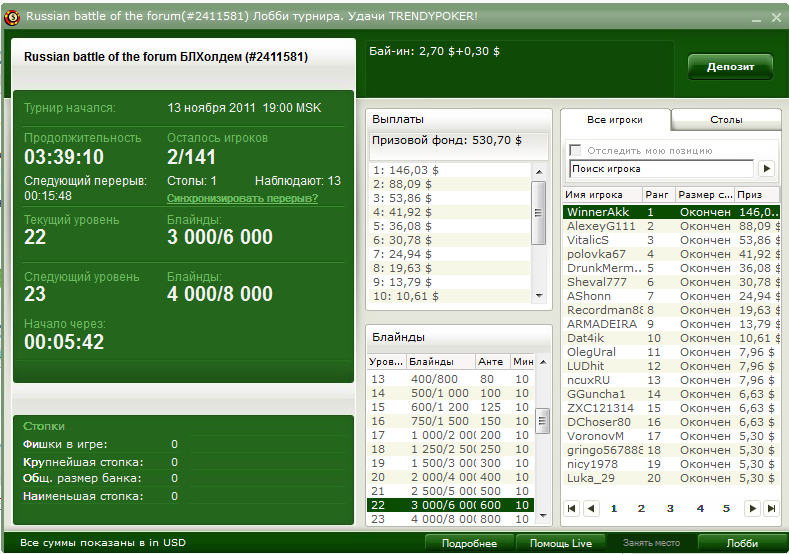
Task: Select player row 'VoronovM'
Action: click(x=671, y=436)
